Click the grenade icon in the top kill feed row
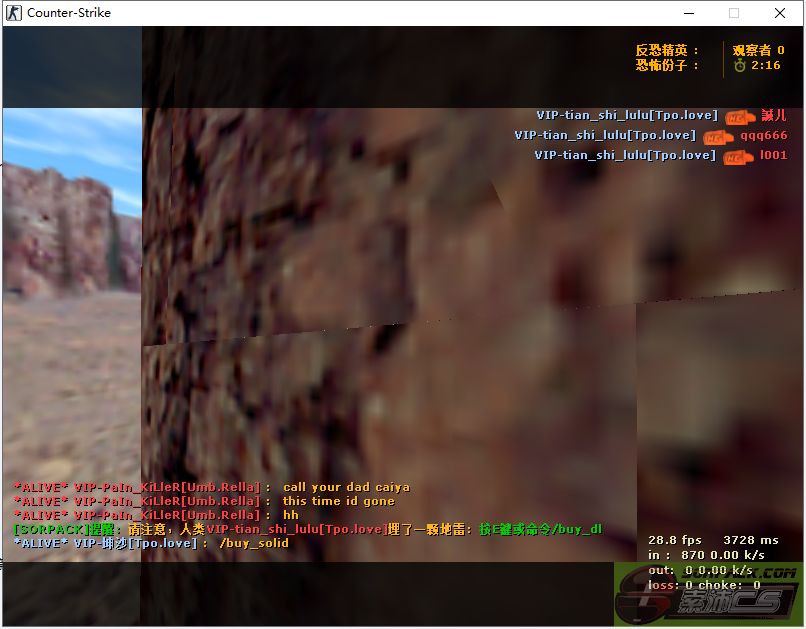Viewport: 806px width, 629px height. click(740, 118)
